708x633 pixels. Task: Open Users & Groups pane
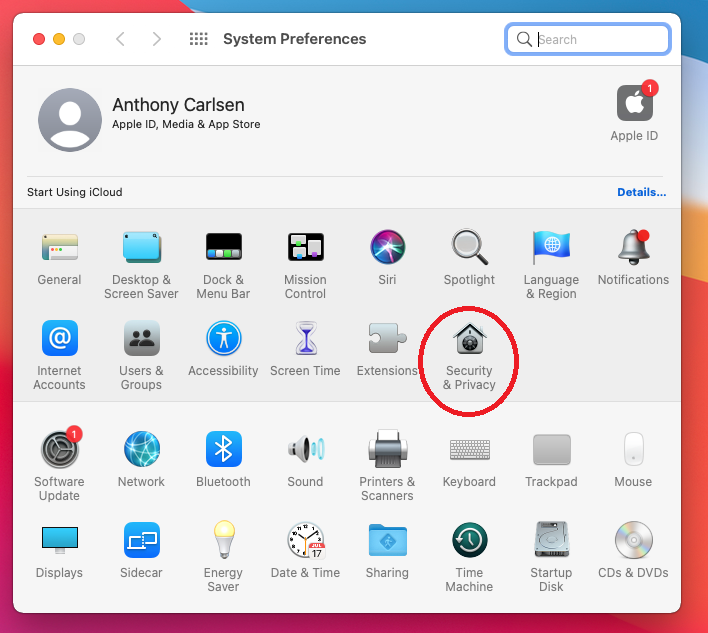[142, 338]
